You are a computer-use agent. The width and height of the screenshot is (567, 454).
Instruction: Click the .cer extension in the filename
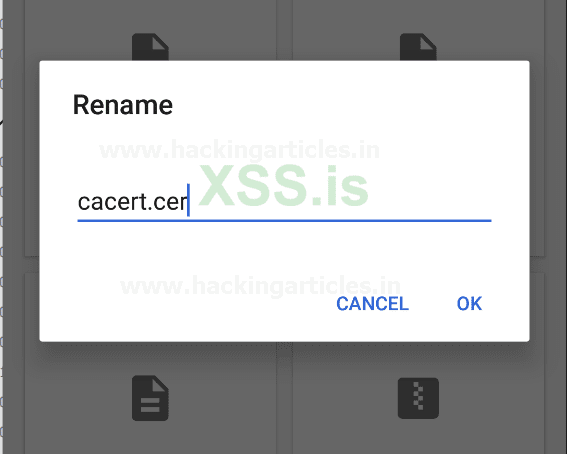click(168, 202)
